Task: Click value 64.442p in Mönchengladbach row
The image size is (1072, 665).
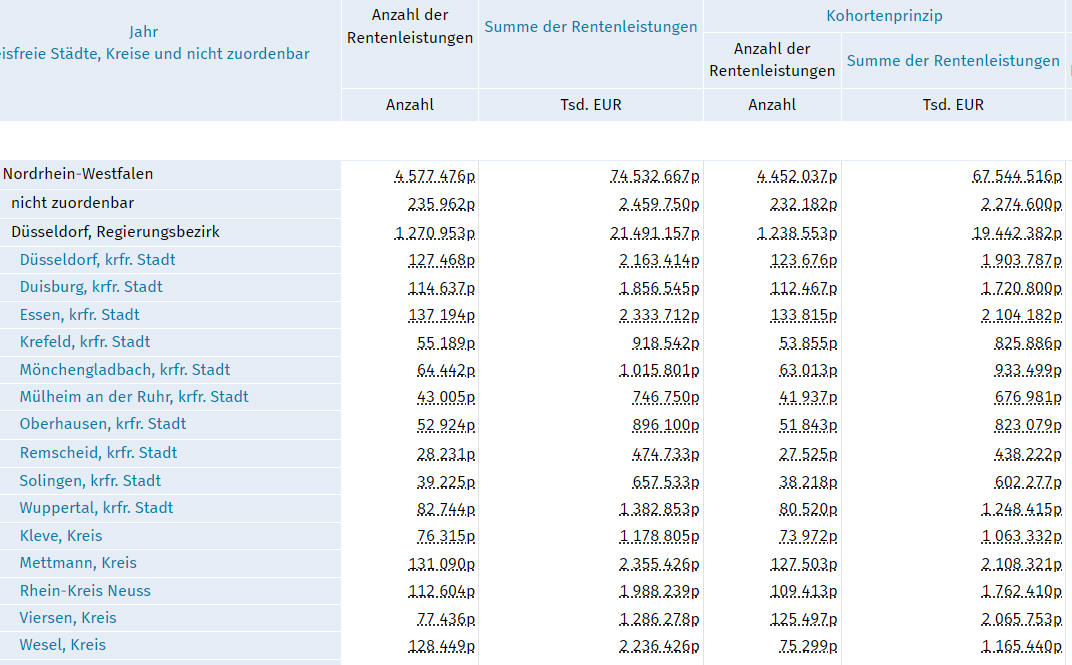Action: (446, 370)
